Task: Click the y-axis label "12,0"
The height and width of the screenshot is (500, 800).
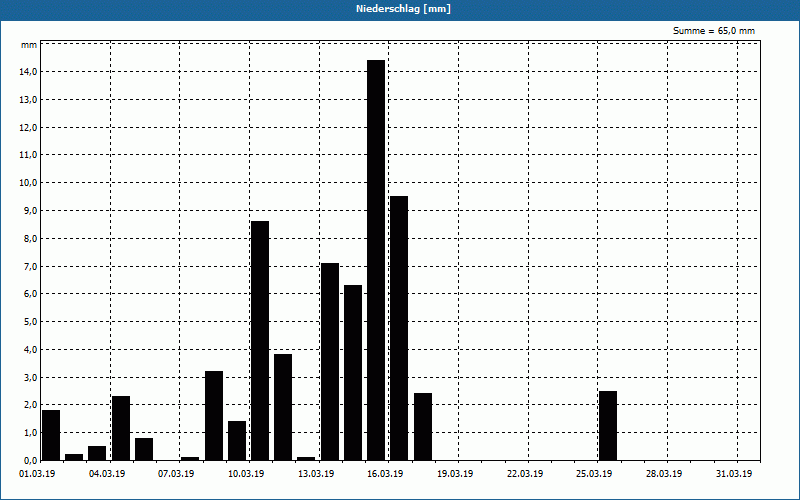Action: pyautogui.click(x=29, y=128)
